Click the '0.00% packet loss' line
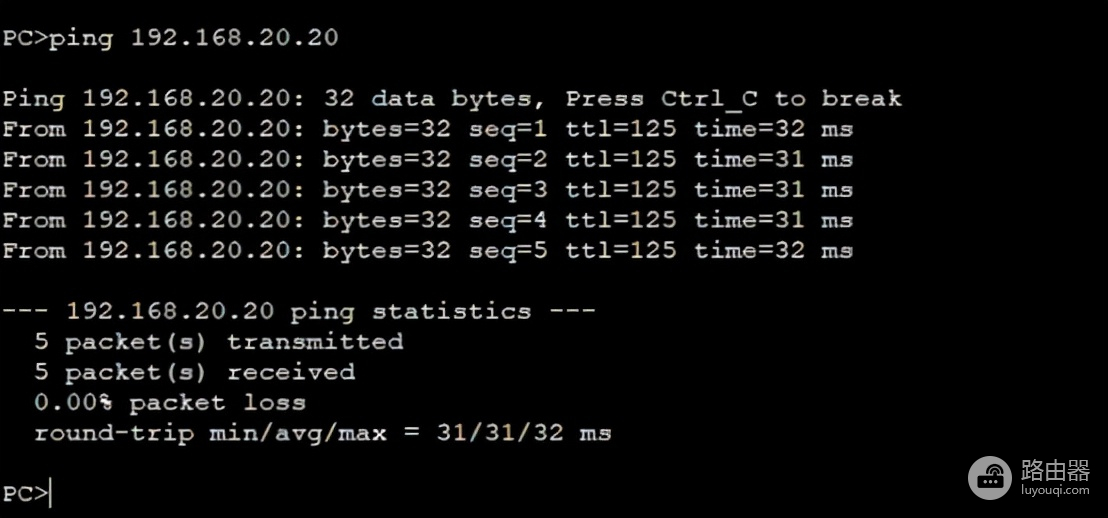1108x518 pixels. pyautogui.click(x=169, y=403)
